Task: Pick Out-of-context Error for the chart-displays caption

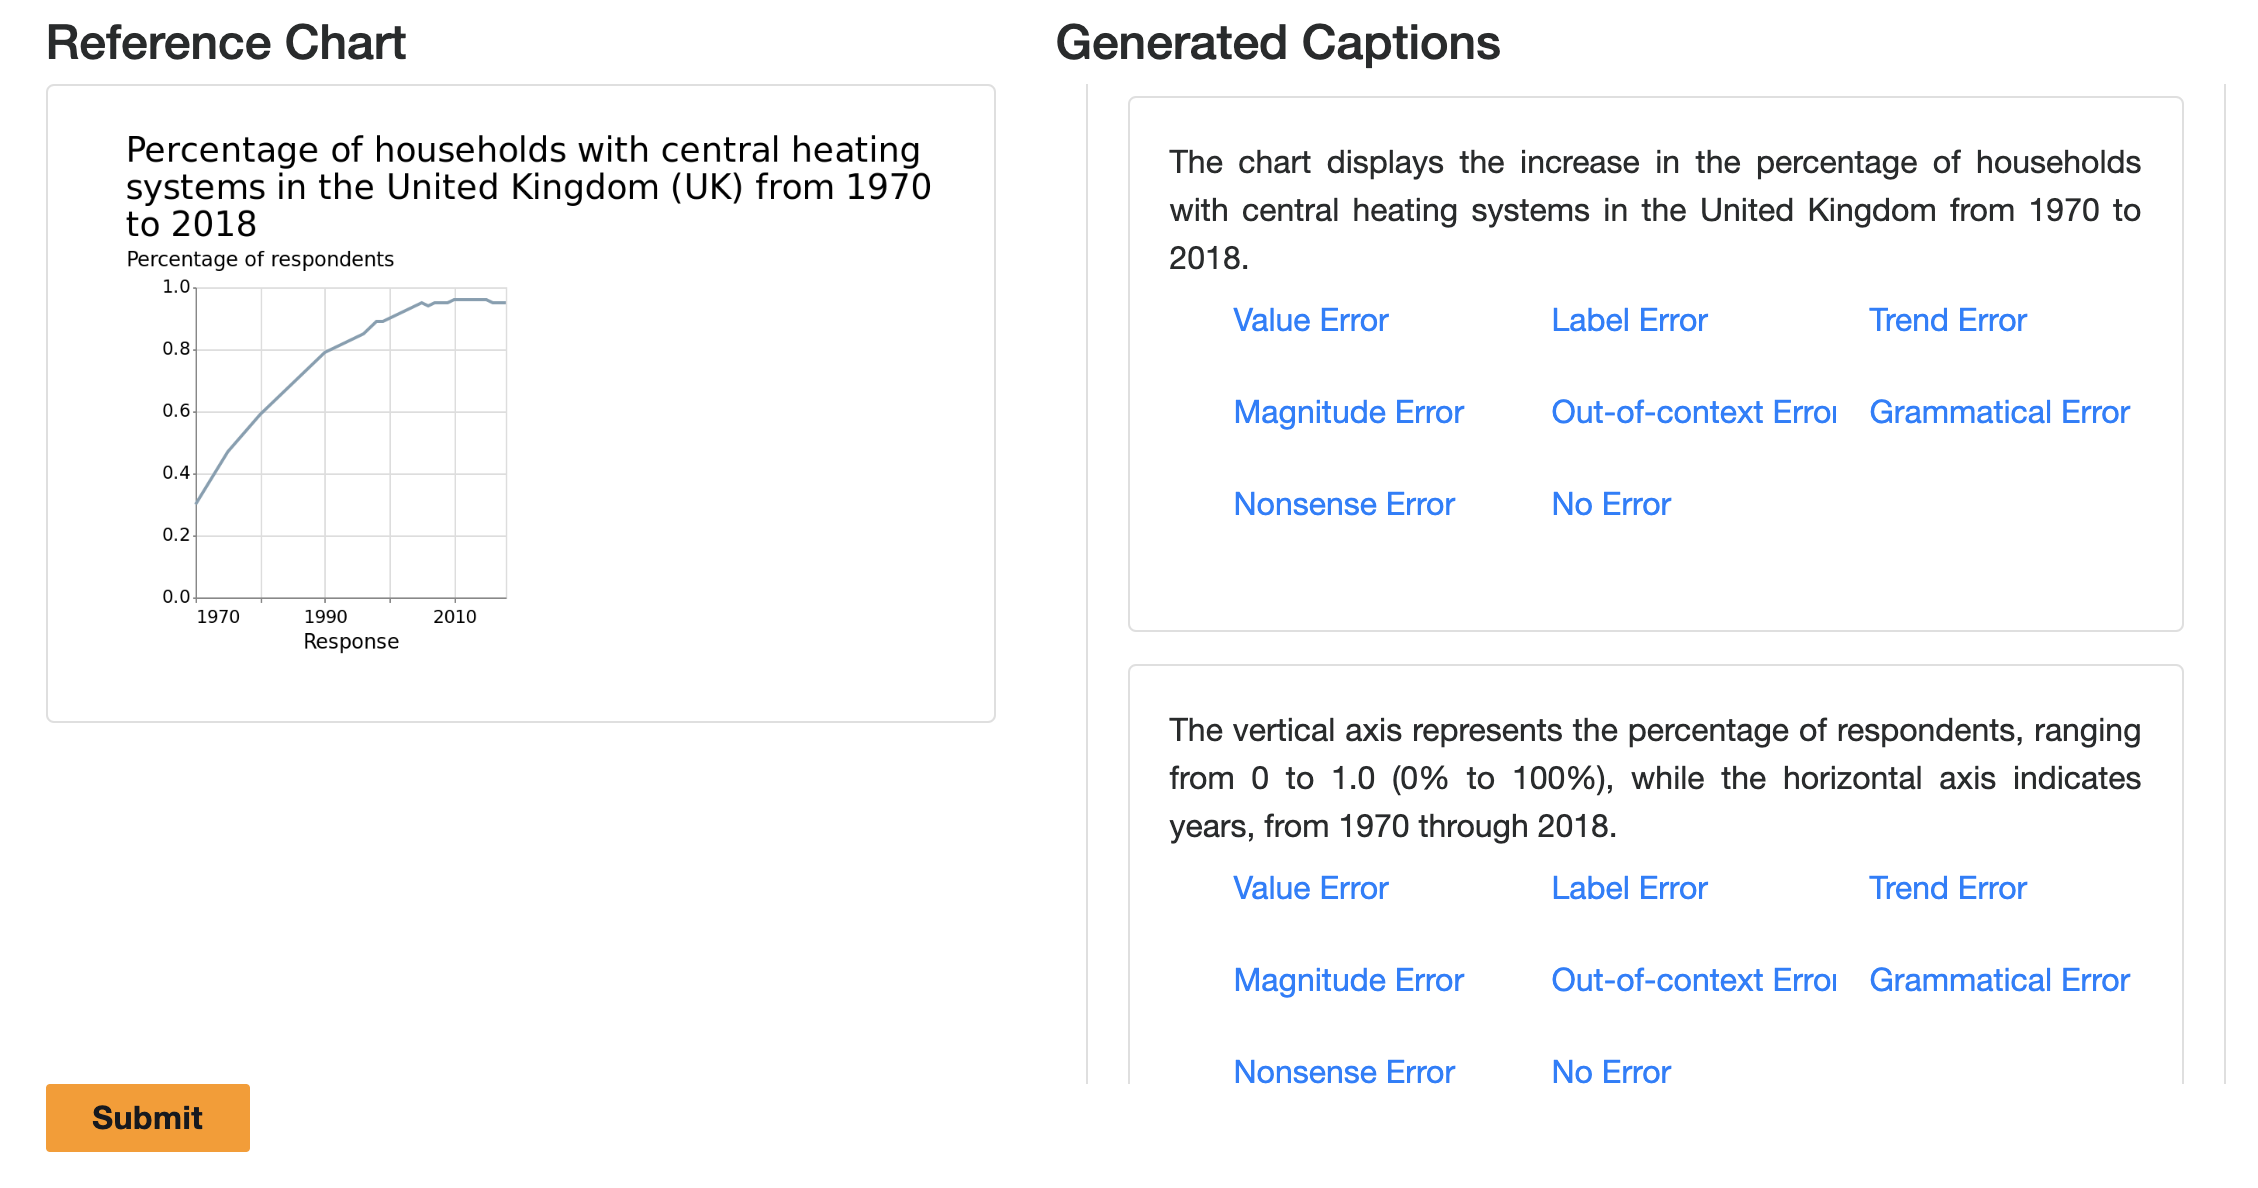Action: pyautogui.click(x=1692, y=412)
